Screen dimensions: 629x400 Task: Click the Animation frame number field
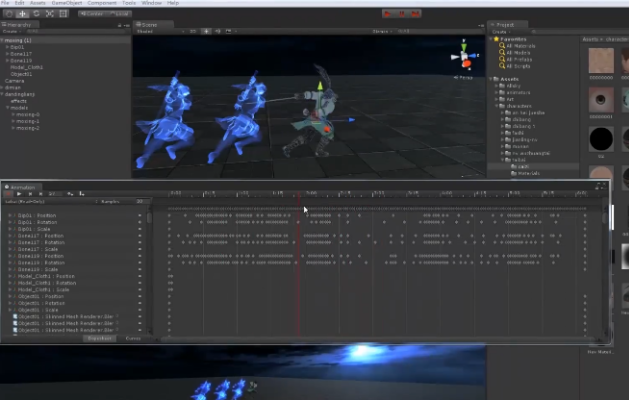click(x=54, y=194)
